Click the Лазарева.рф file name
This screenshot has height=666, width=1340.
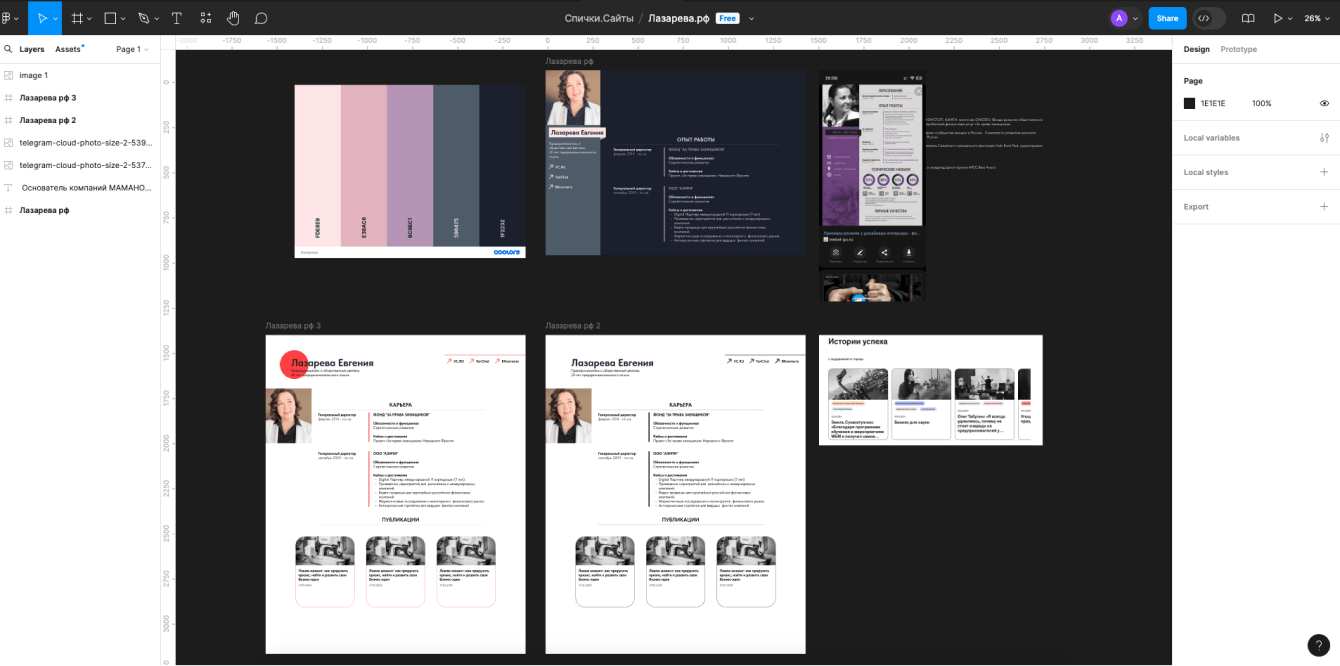point(679,18)
